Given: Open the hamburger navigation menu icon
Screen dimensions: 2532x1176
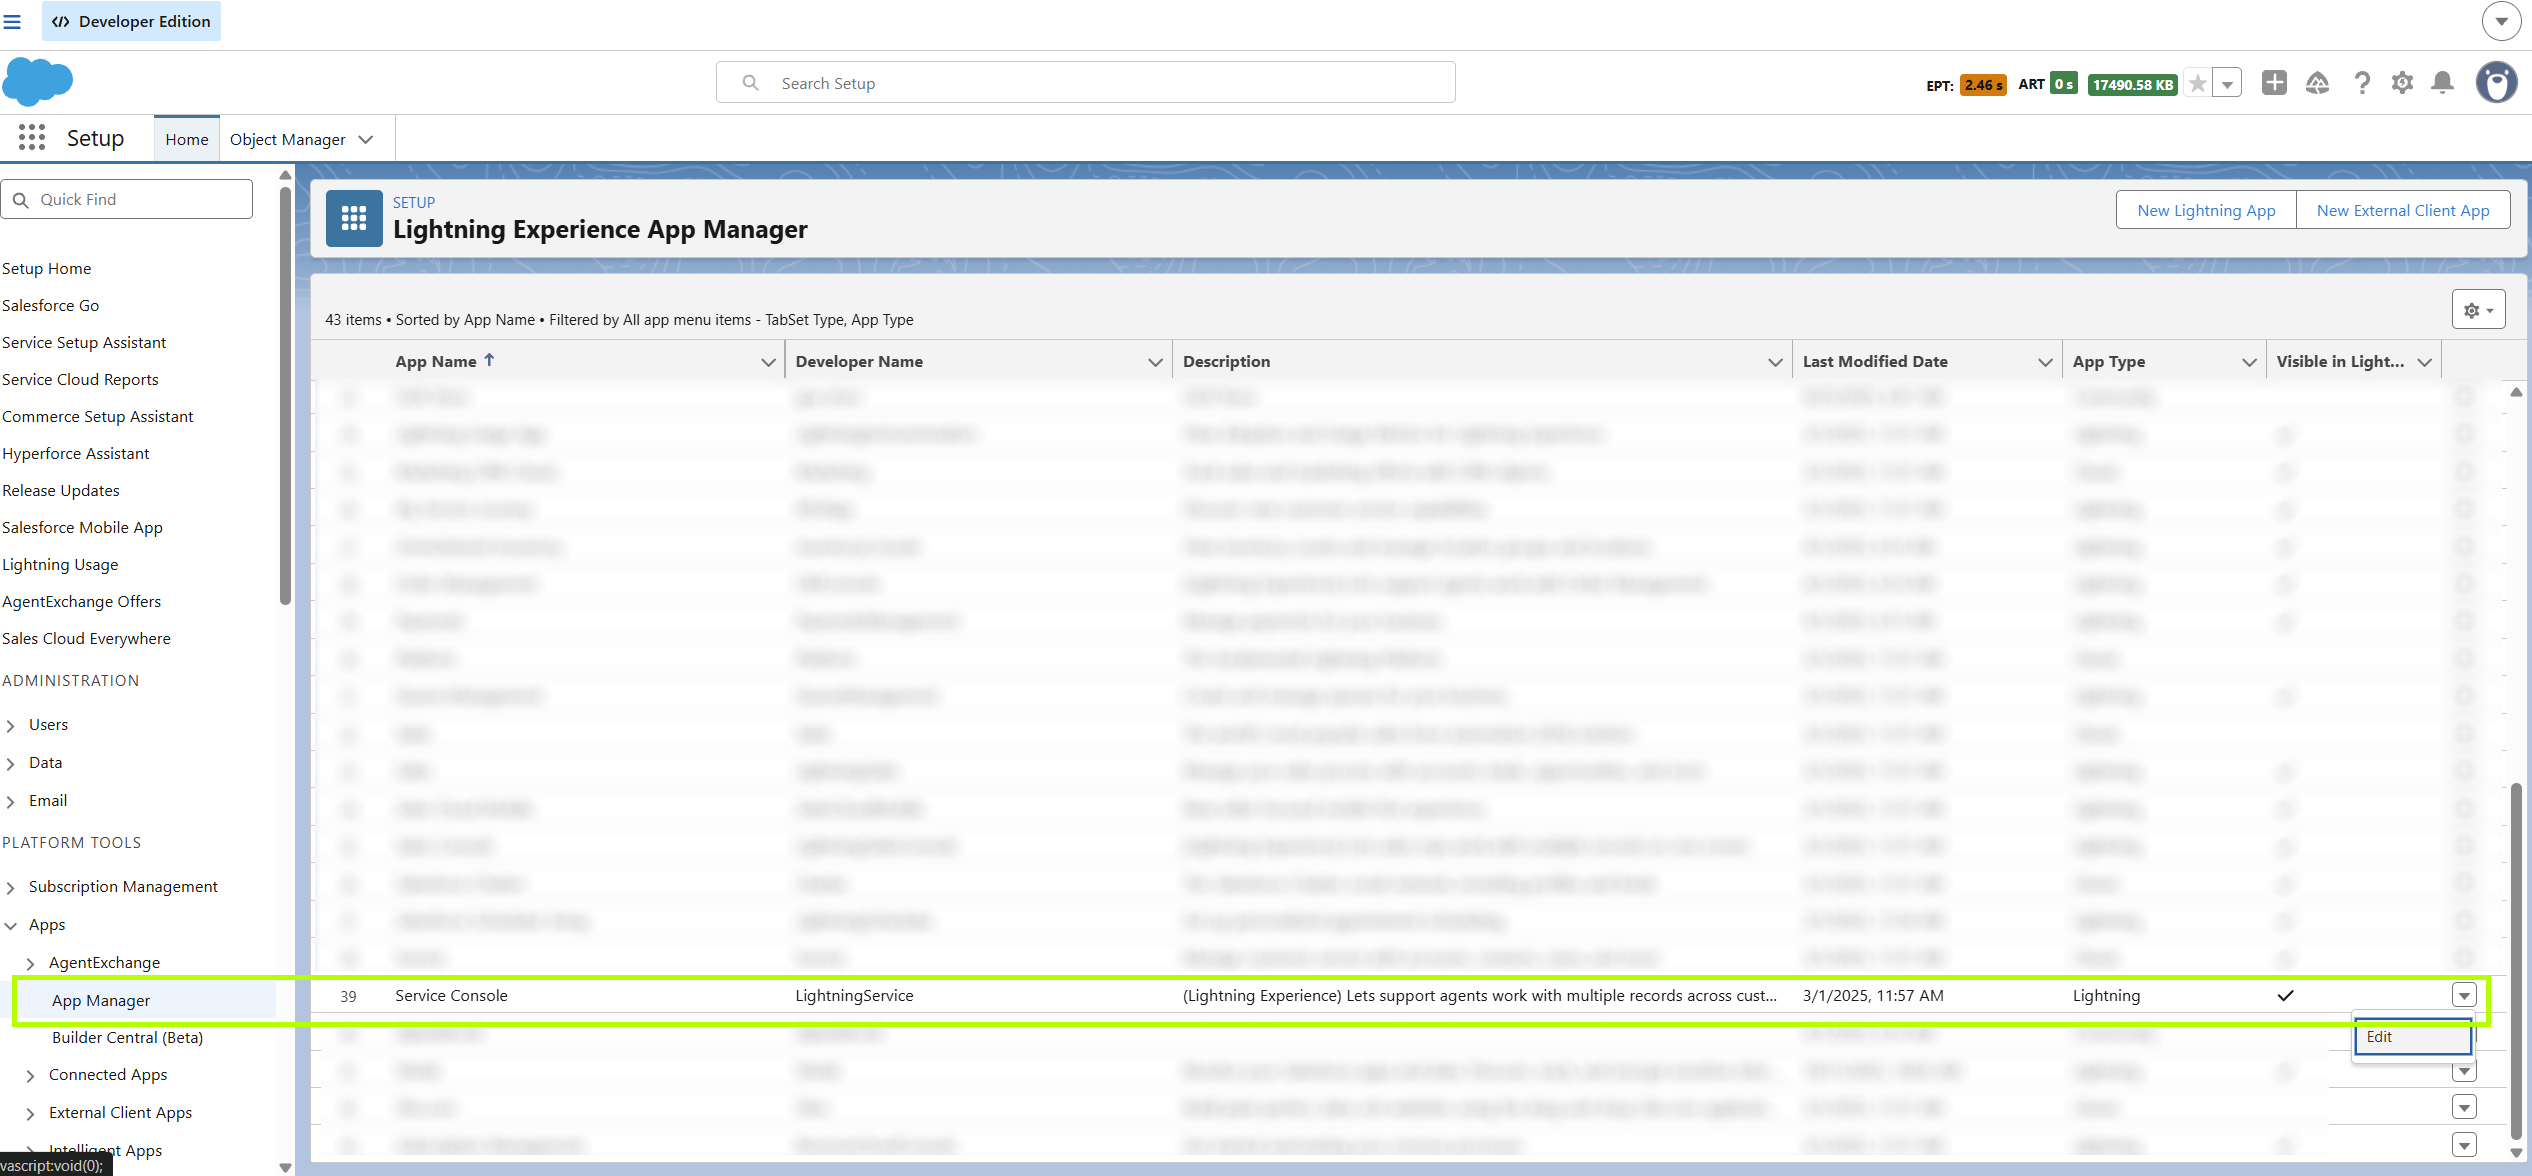Looking at the screenshot, I should 12,21.
